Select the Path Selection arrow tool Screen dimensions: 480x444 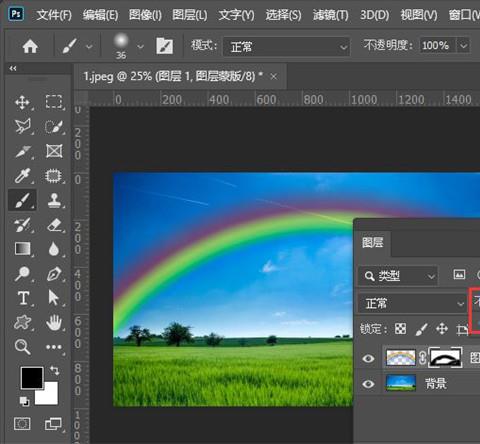click(x=53, y=298)
